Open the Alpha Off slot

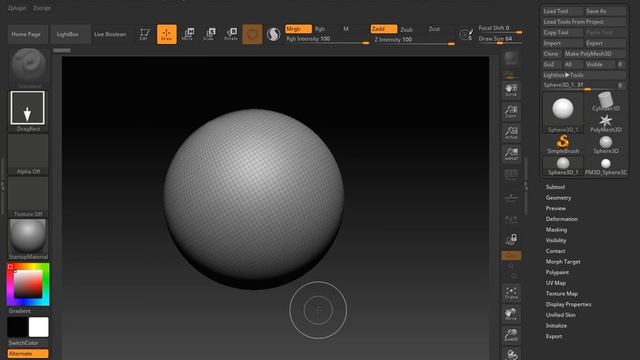click(x=28, y=154)
